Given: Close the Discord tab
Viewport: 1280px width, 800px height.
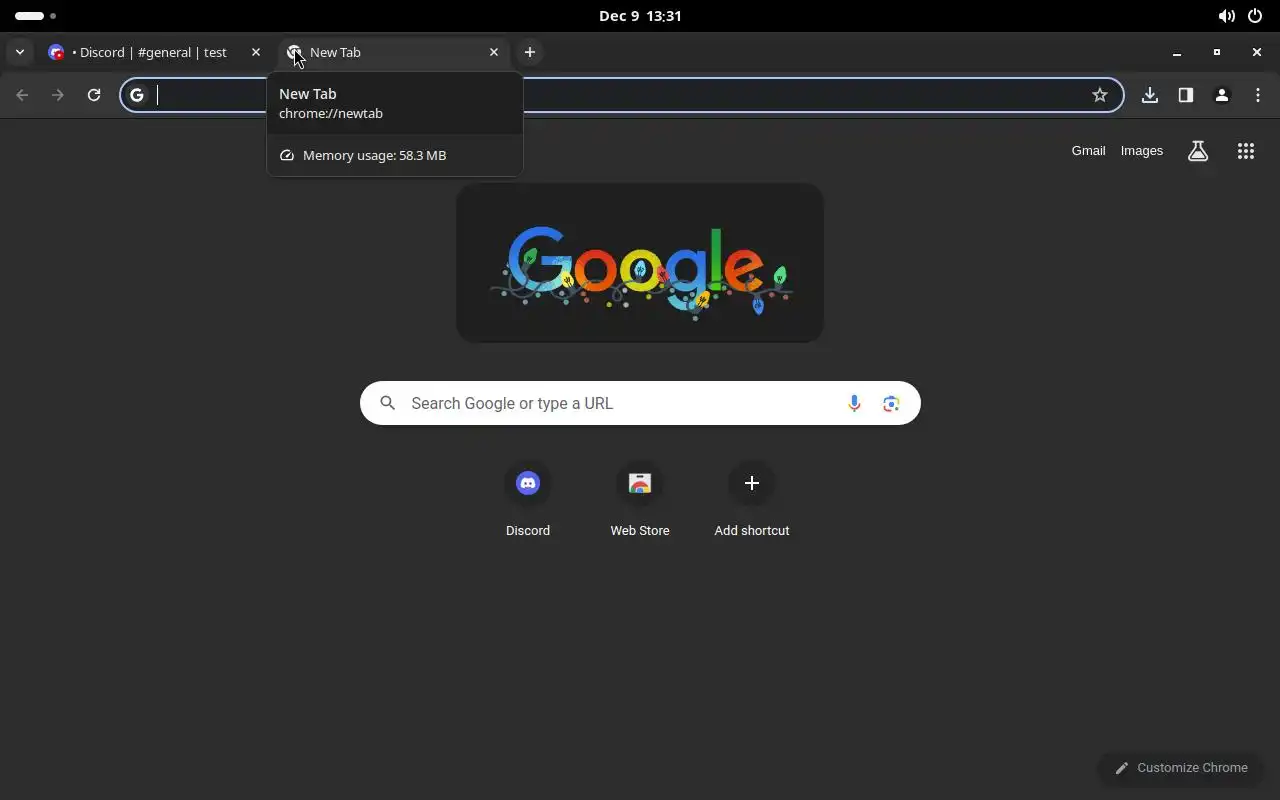Looking at the screenshot, I should click(x=256, y=52).
